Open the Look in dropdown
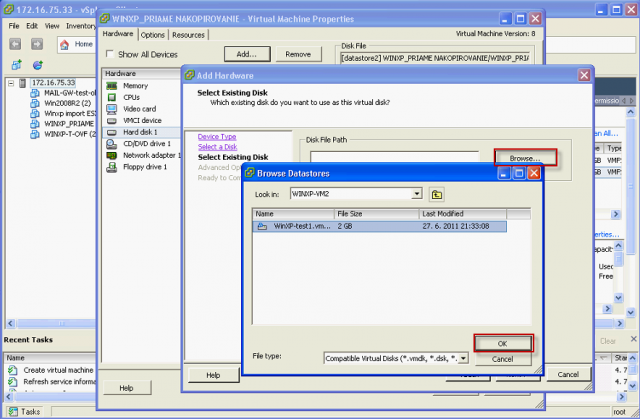Image resolution: width=640 pixels, height=419 pixels. [x=416, y=193]
